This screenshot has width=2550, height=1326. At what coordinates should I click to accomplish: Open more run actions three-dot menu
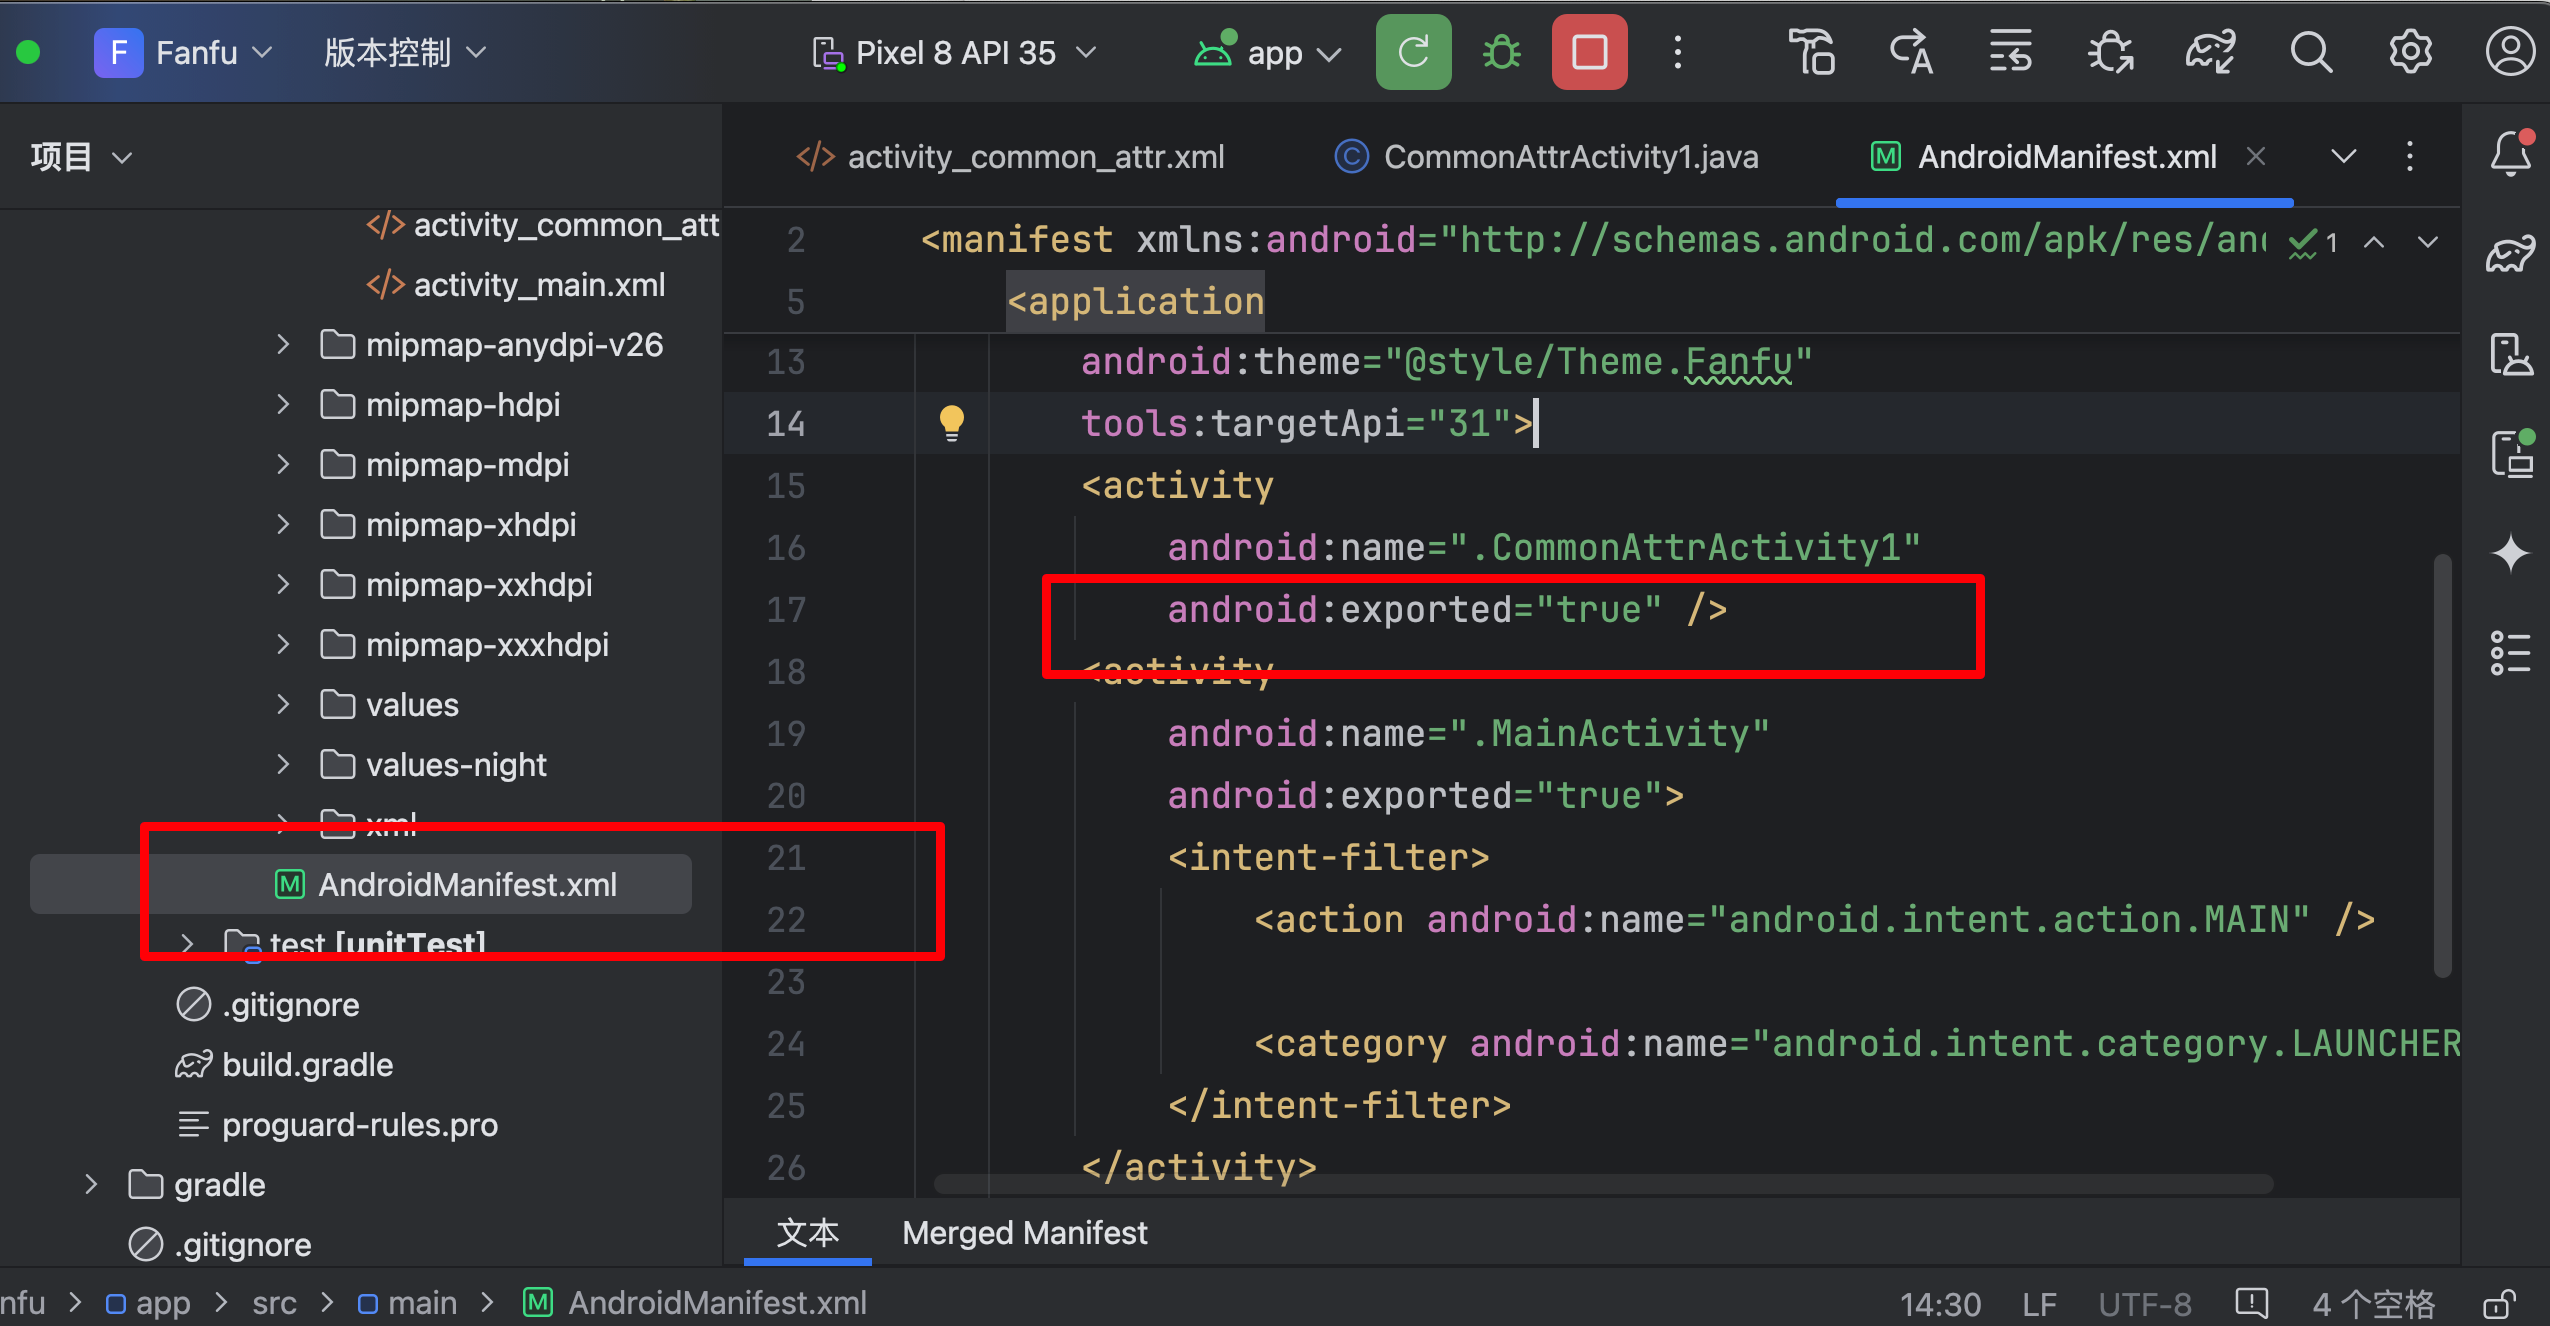click(1678, 52)
